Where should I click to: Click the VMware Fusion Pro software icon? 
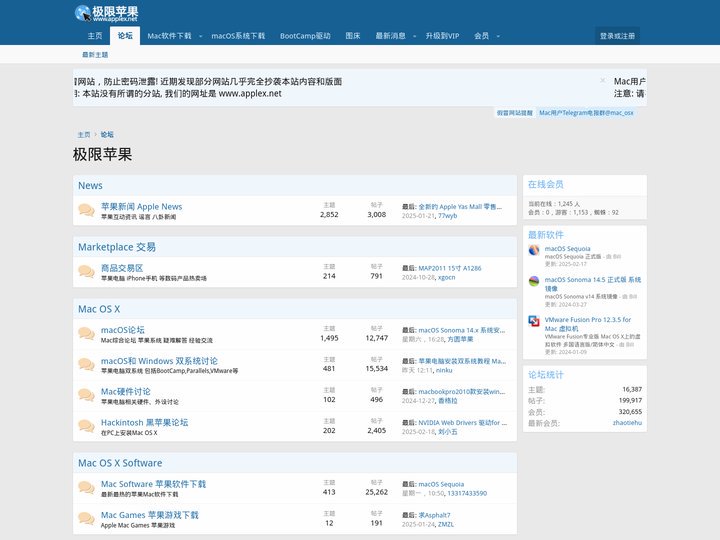(x=534, y=321)
